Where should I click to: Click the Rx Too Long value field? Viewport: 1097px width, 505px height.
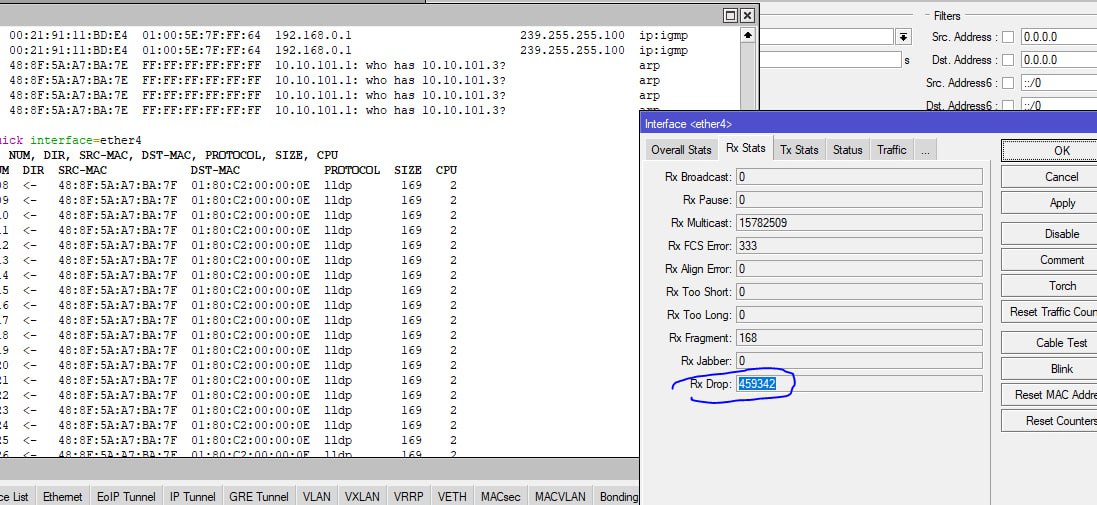coord(859,315)
